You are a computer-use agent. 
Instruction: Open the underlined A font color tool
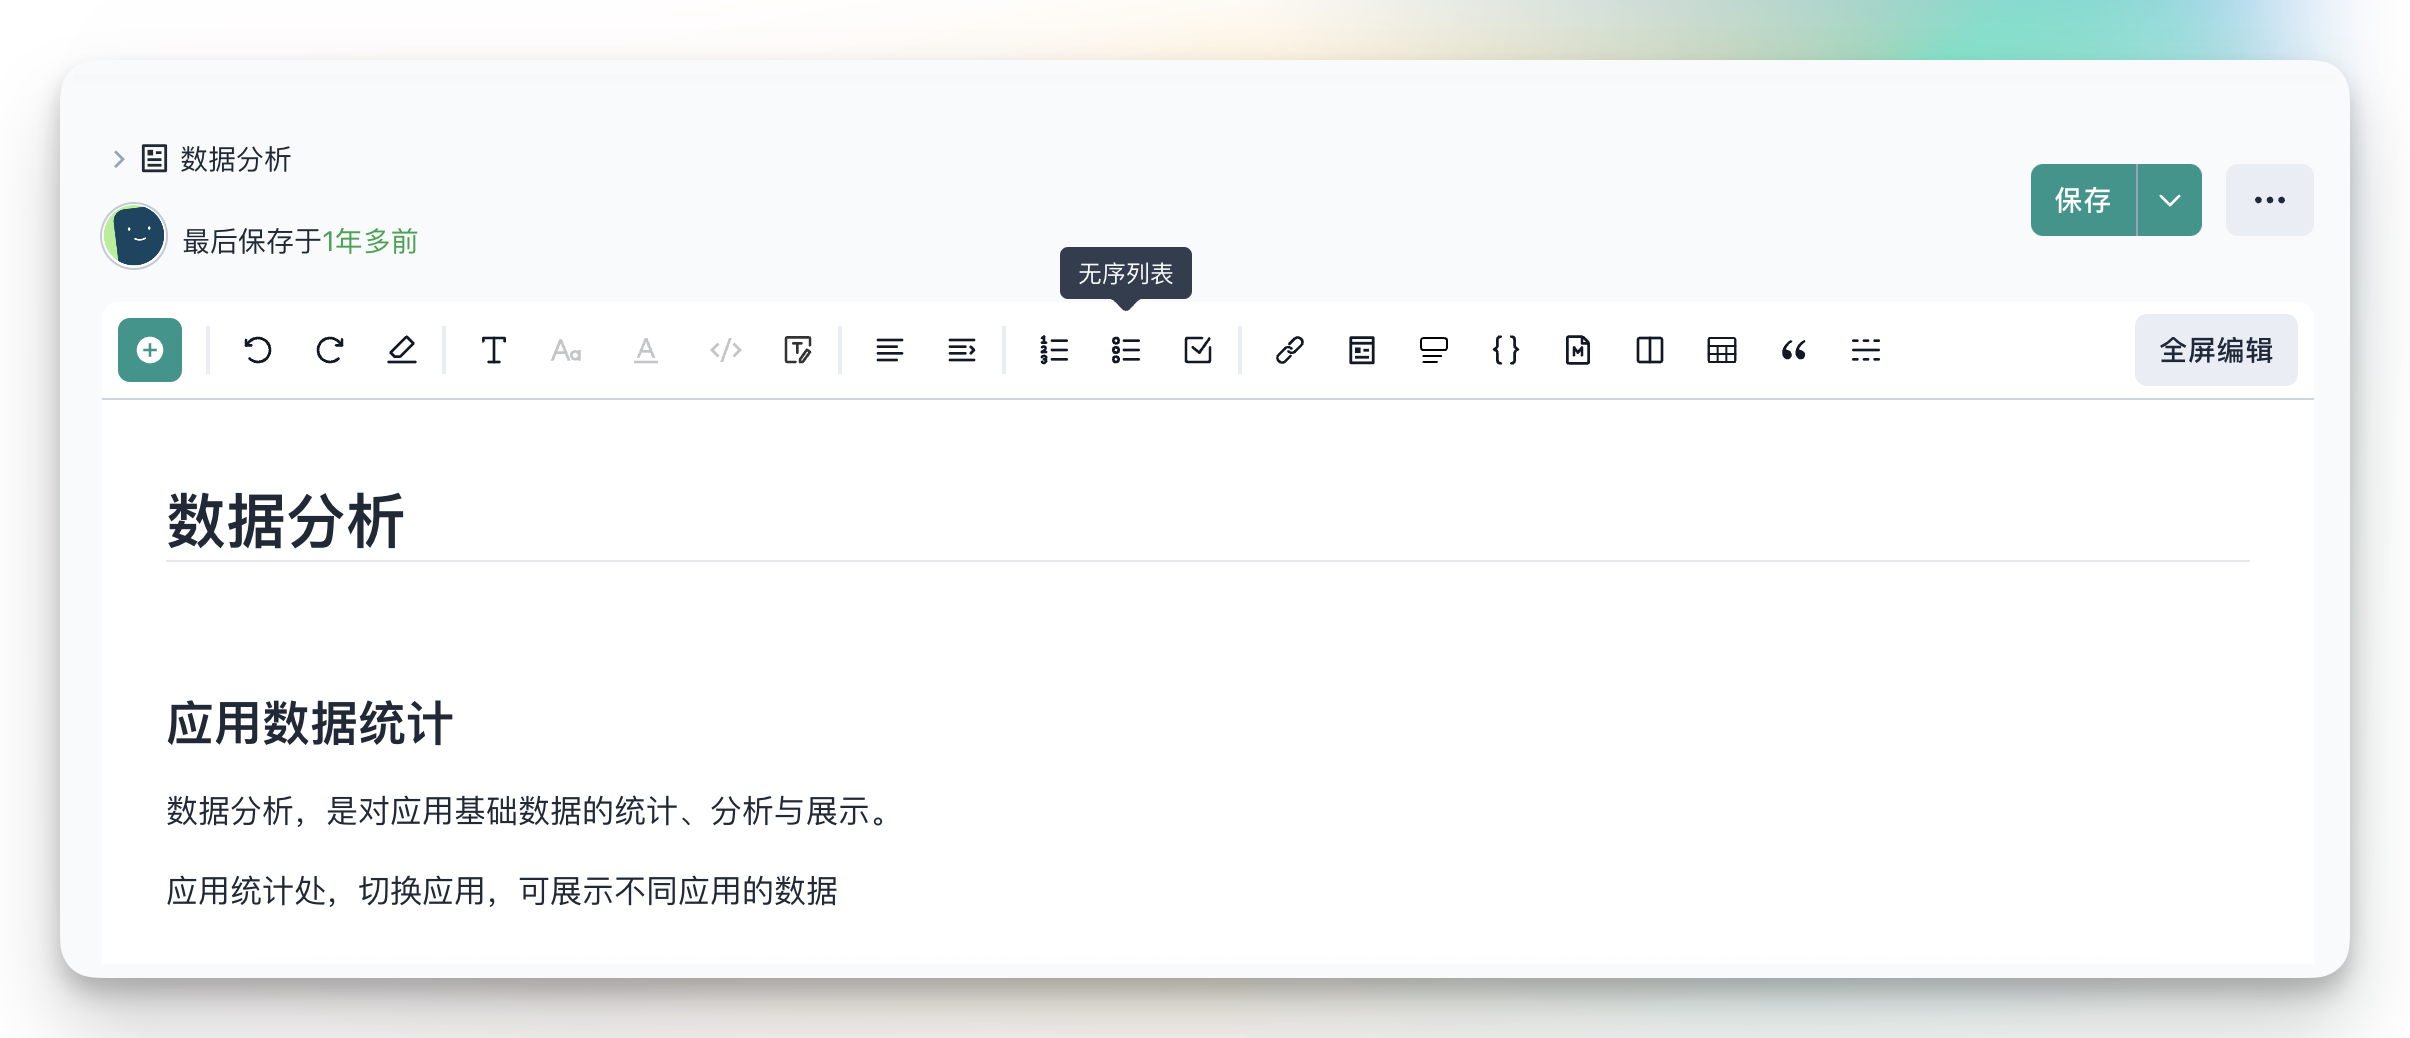pyautogui.click(x=646, y=350)
